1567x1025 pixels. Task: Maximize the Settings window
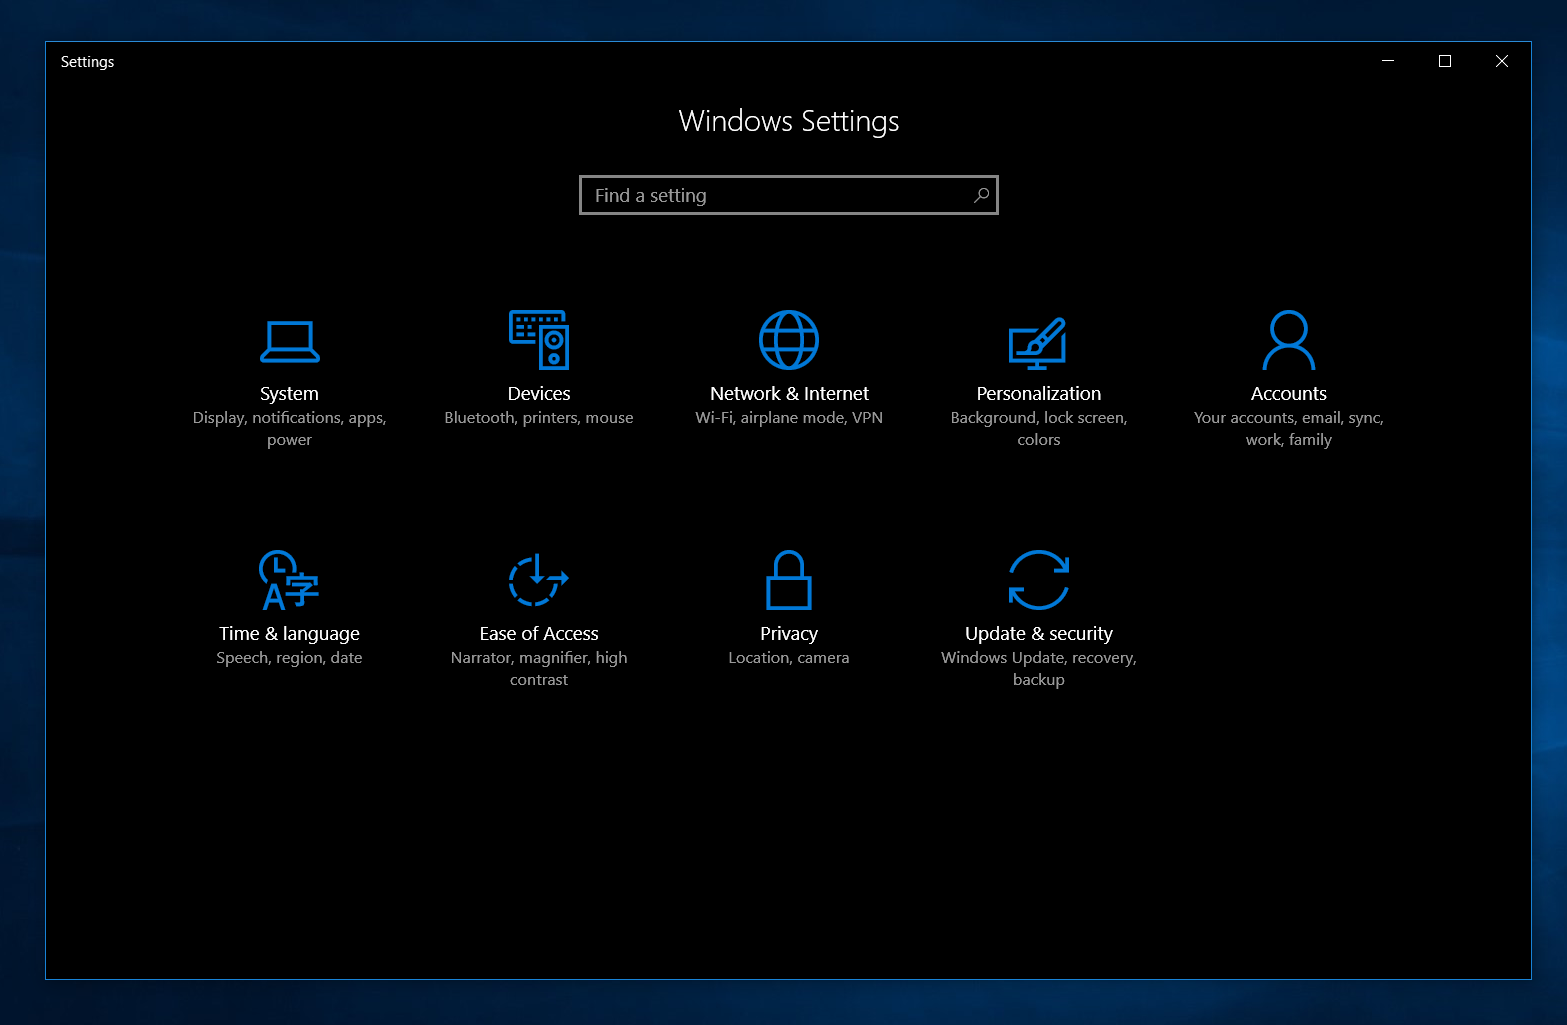(x=1445, y=61)
